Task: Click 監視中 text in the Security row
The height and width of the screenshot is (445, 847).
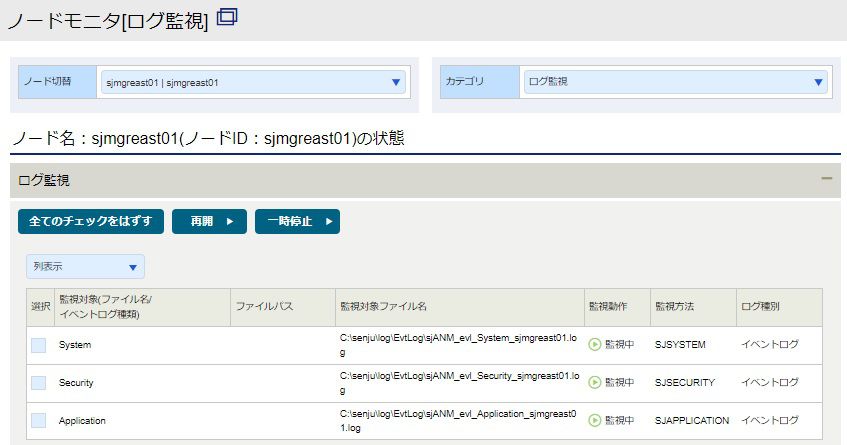Action: pos(619,382)
